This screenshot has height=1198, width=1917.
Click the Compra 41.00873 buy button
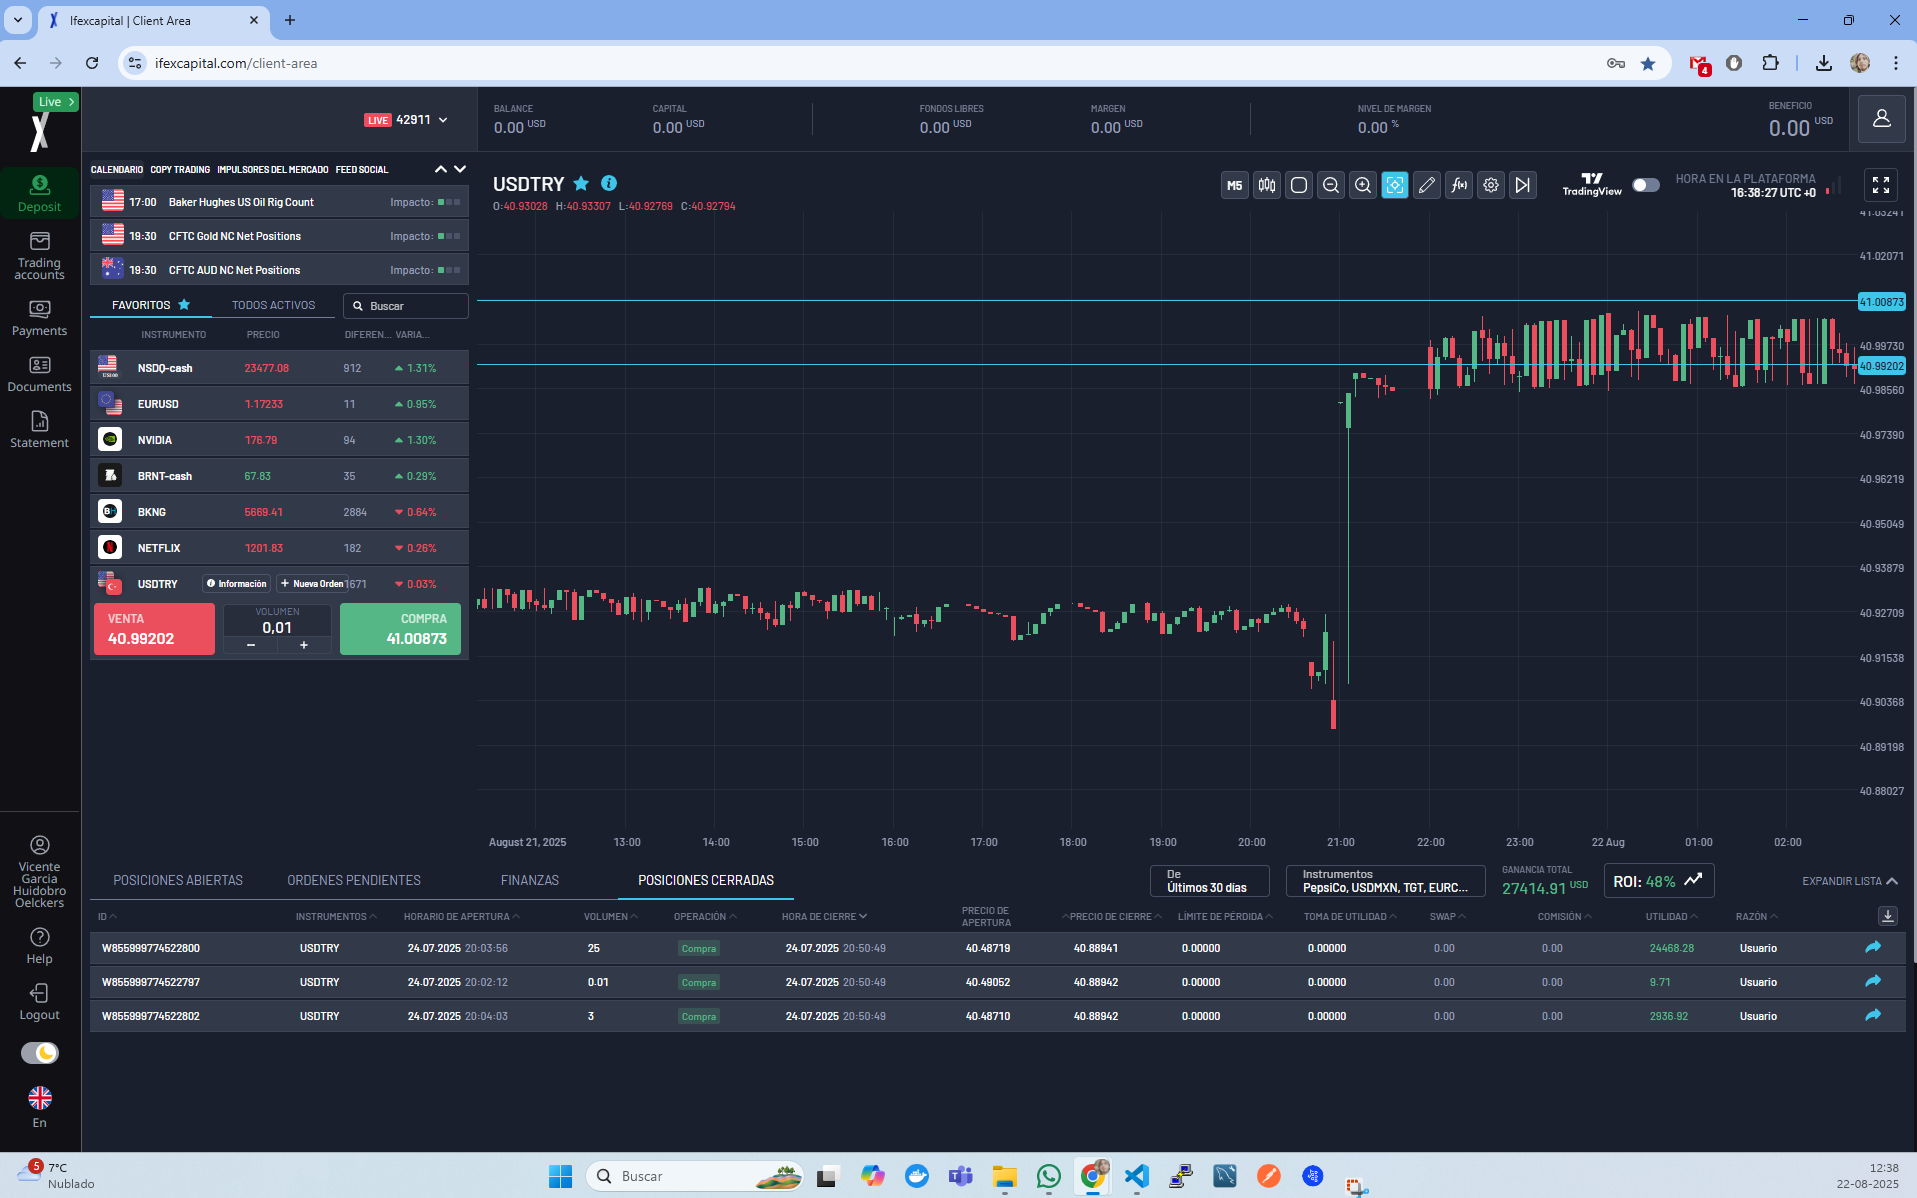400,629
